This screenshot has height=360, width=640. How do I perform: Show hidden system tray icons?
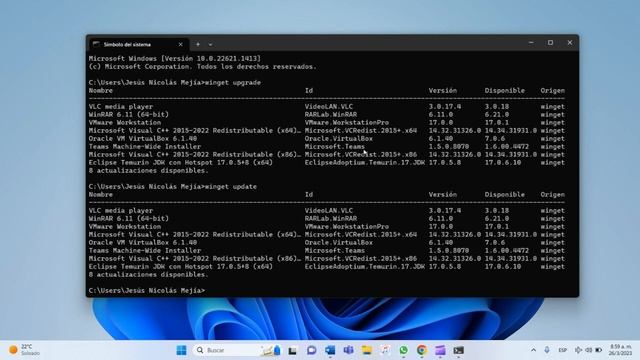click(x=533, y=350)
